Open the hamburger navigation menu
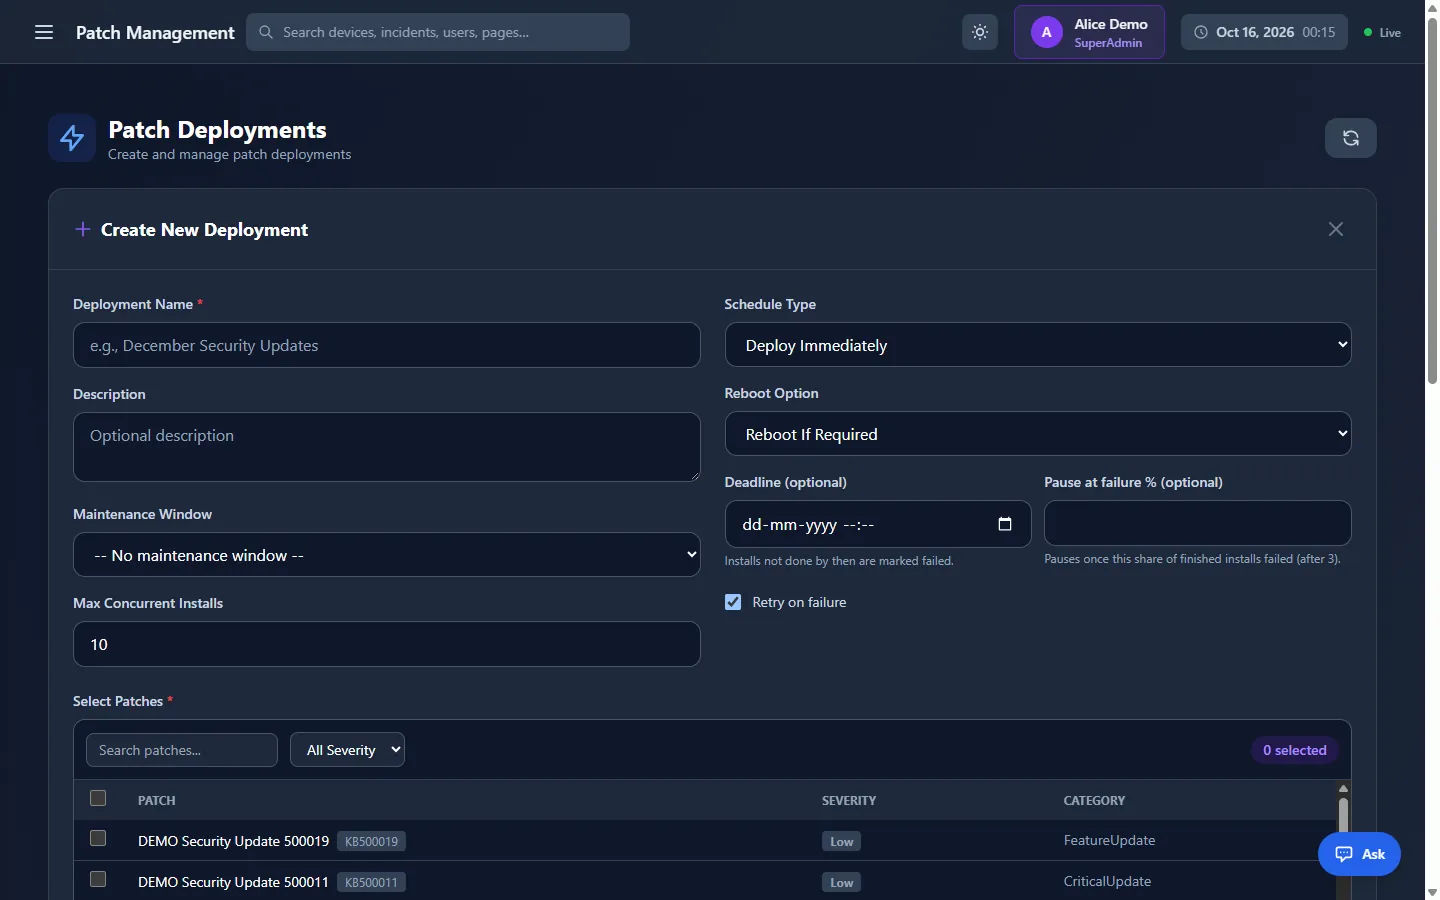 click(44, 32)
